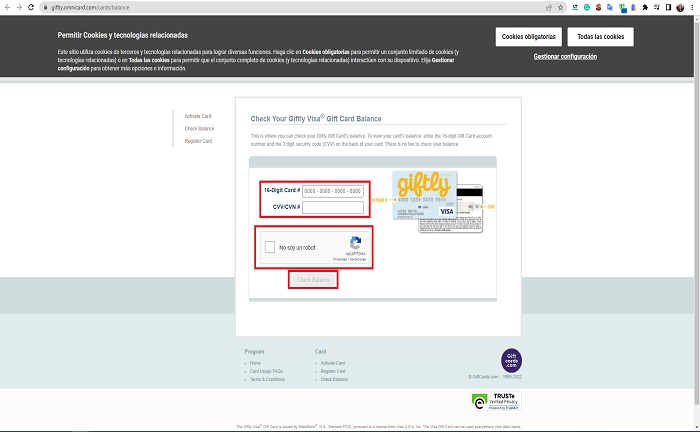Image resolution: width=700 pixels, height=432 pixels.
Task: Open the media control playlist icon
Action: (657, 8)
